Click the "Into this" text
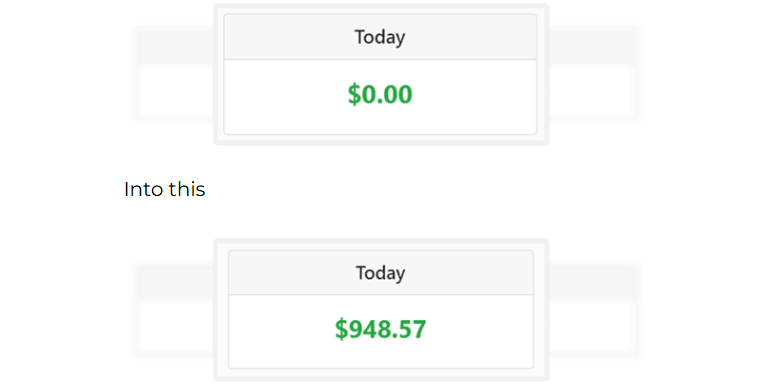This screenshot has width=758, height=384. [x=164, y=189]
